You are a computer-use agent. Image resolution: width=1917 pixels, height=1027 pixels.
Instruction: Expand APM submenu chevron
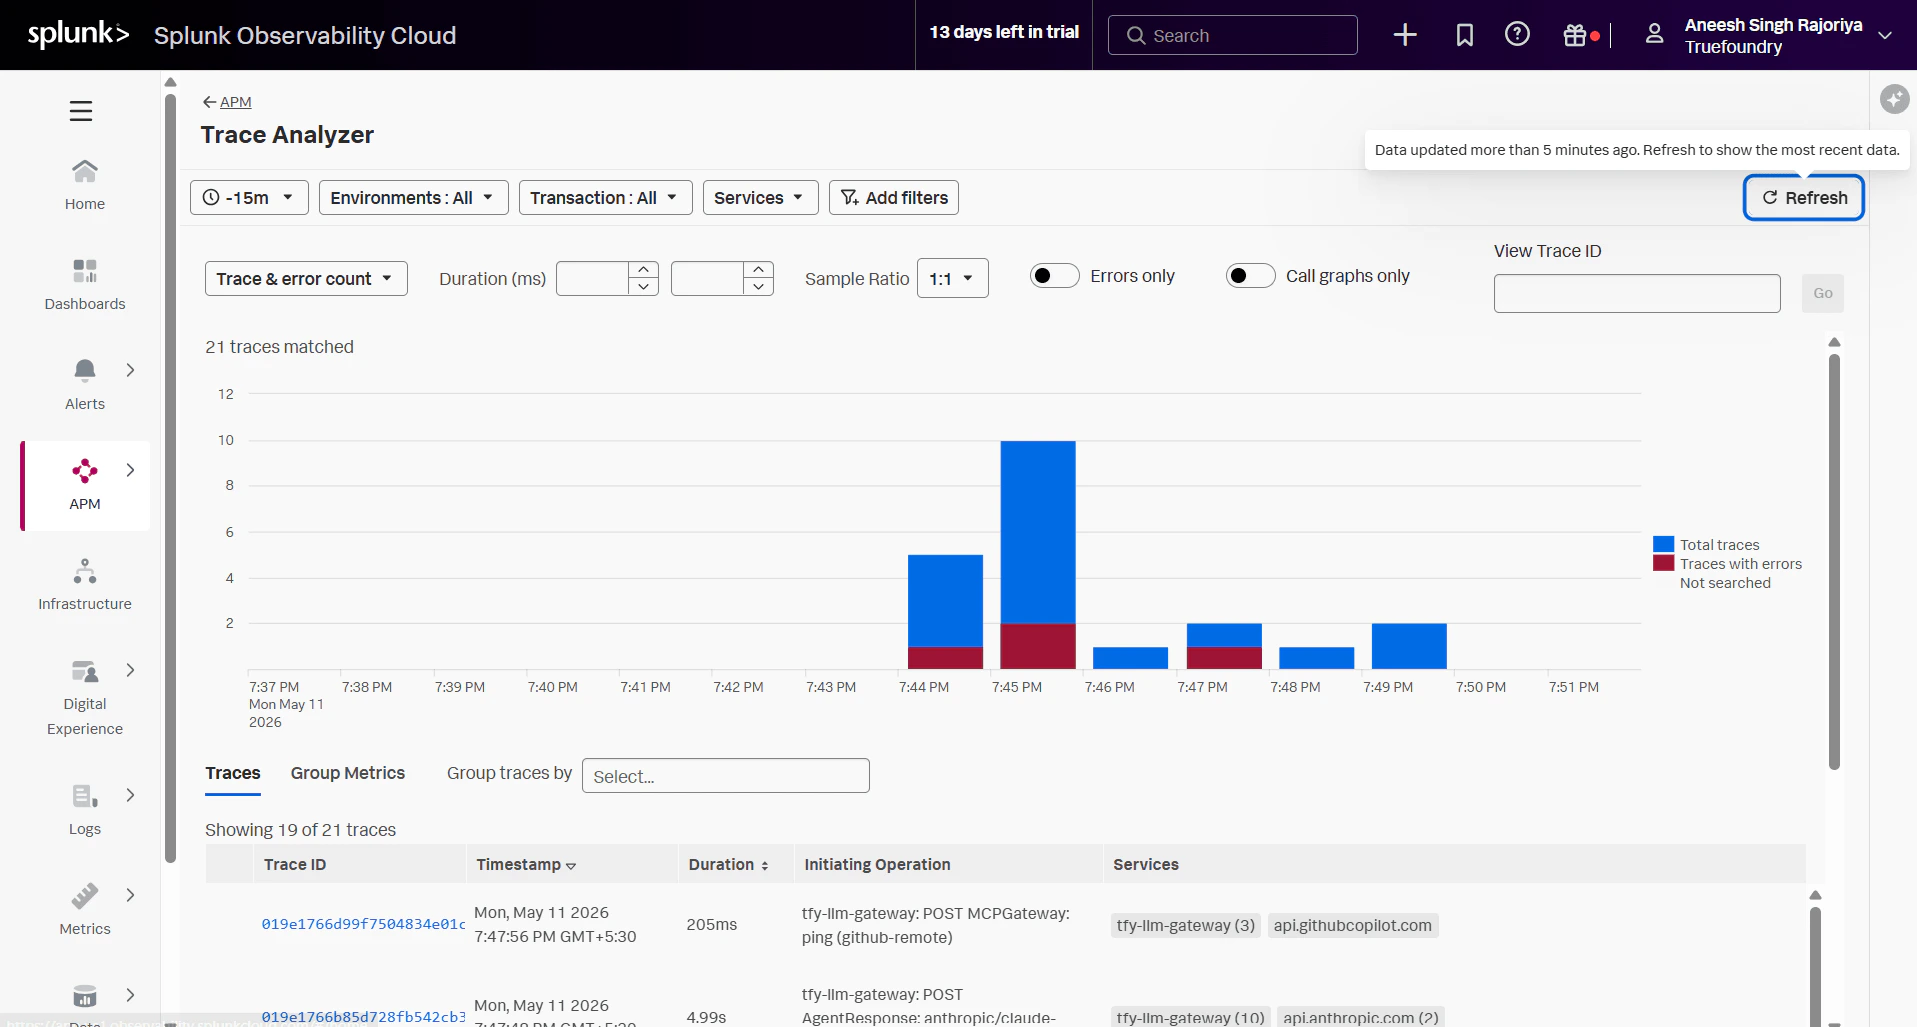click(x=130, y=470)
